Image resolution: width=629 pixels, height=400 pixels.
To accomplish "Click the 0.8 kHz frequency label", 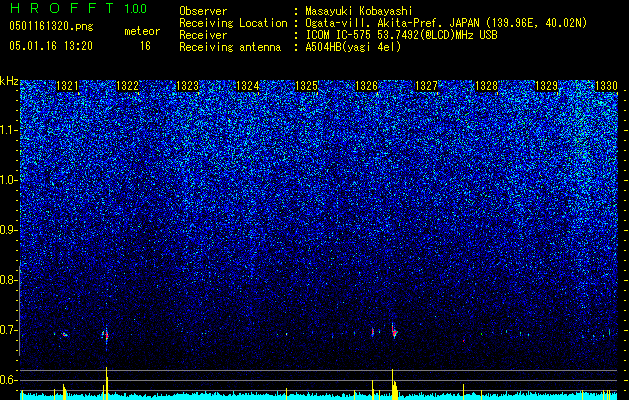I will coord(8,280).
